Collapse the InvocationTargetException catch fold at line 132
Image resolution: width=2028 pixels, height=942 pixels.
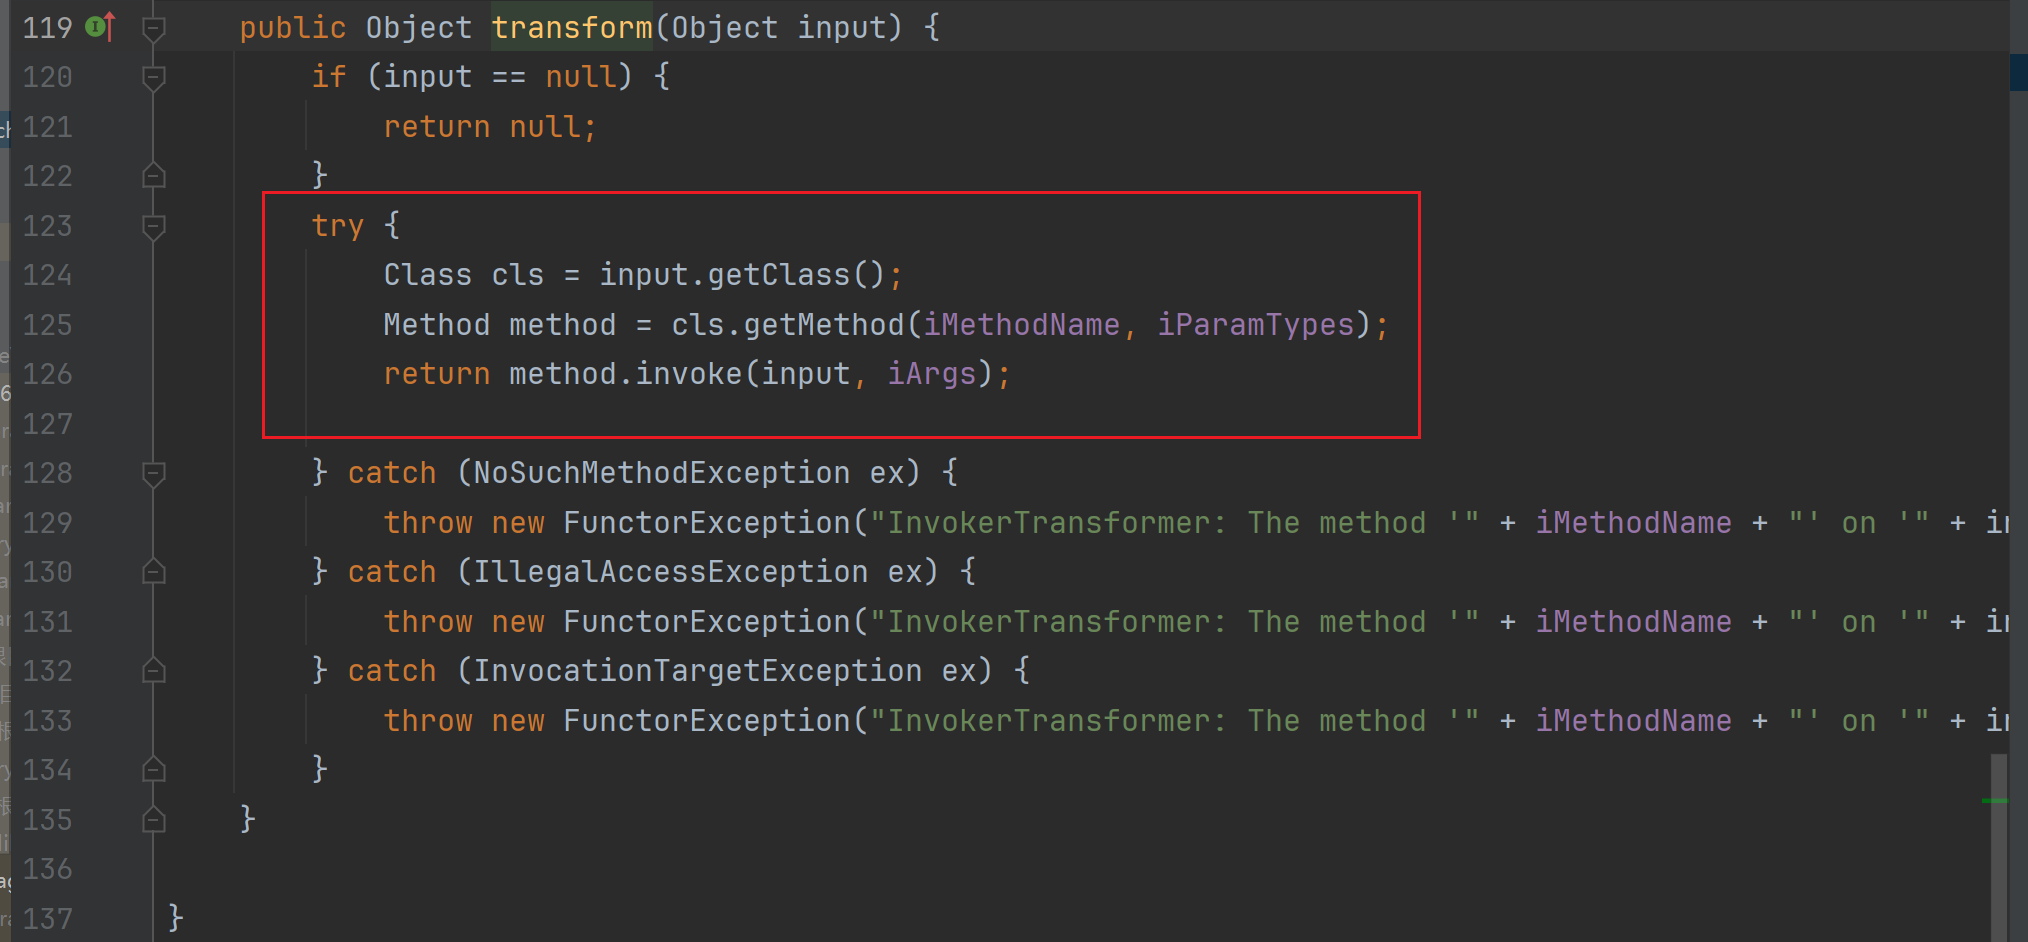[153, 671]
